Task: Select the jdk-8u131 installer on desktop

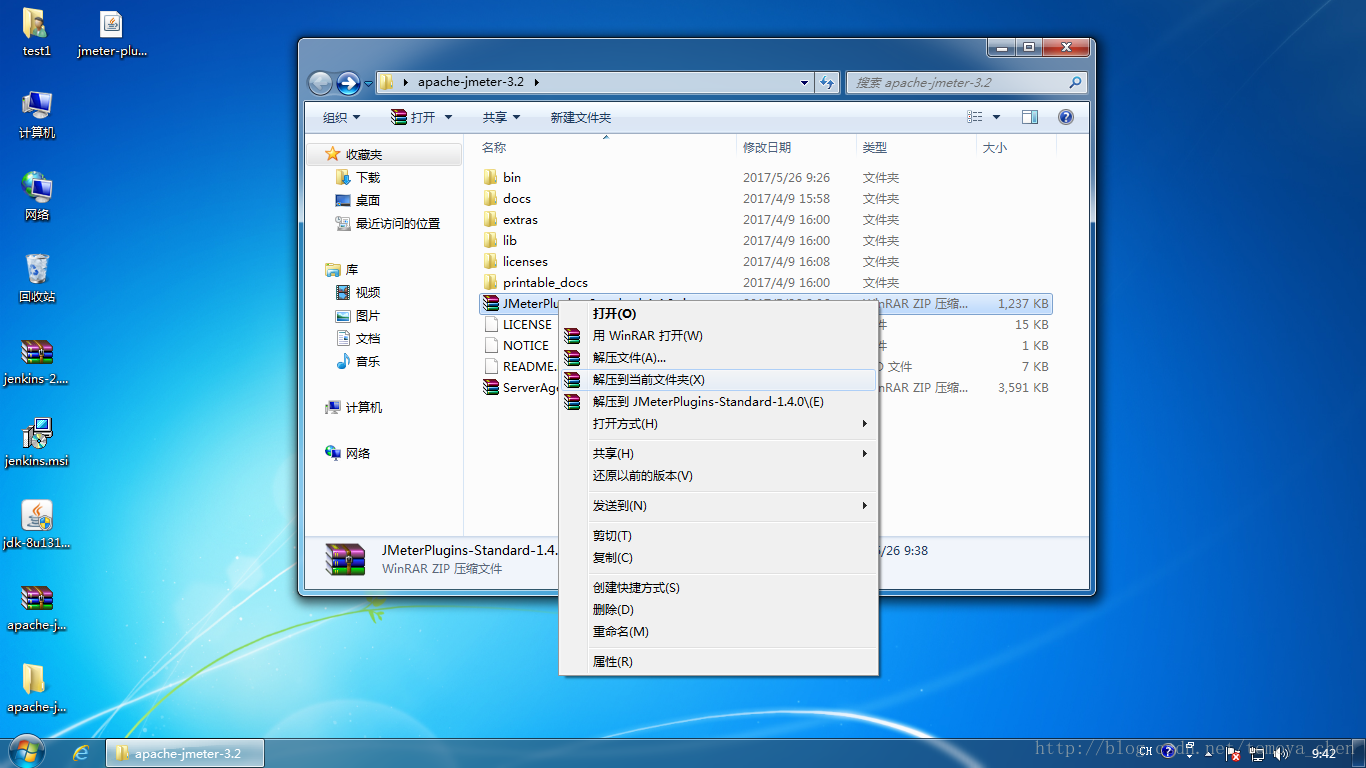Action: tap(37, 525)
